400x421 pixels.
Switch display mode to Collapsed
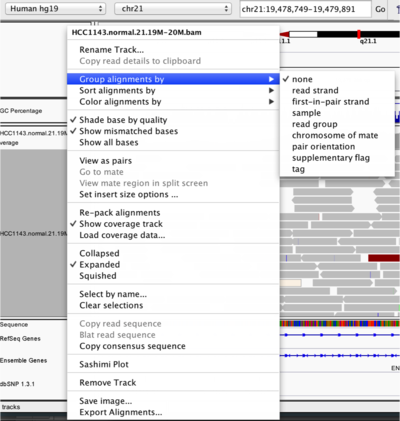[173, 253]
